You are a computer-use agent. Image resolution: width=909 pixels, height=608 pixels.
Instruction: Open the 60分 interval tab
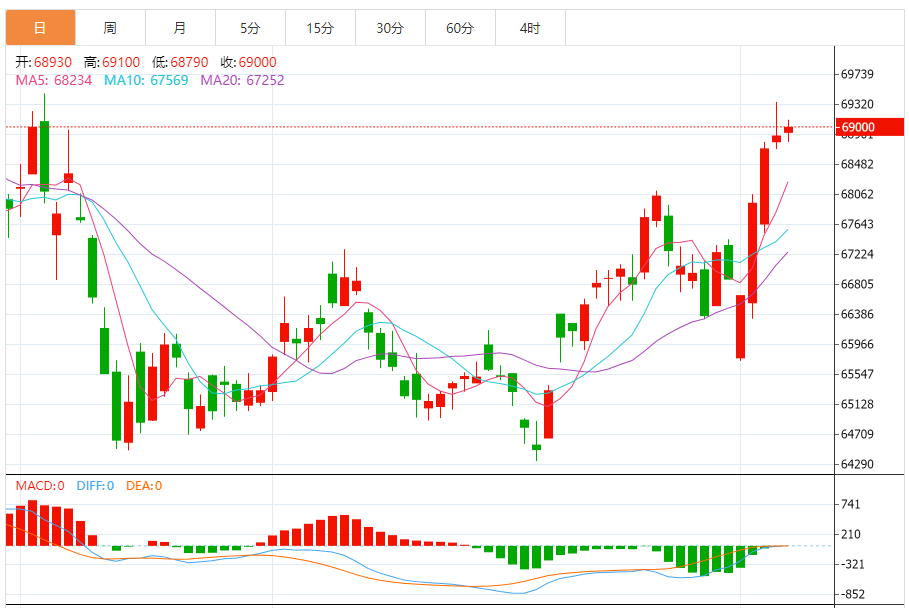click(460, 27)
